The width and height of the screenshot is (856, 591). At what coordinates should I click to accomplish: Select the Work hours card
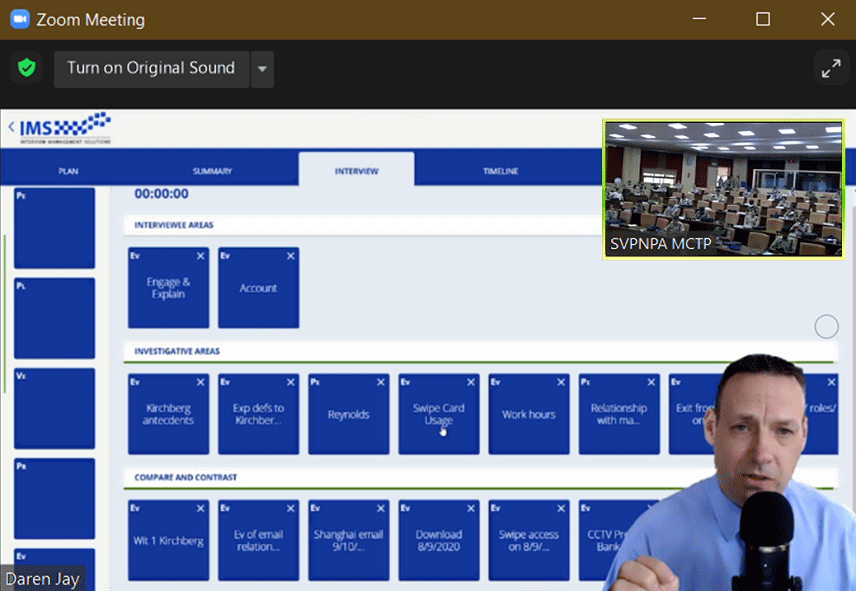528,414
